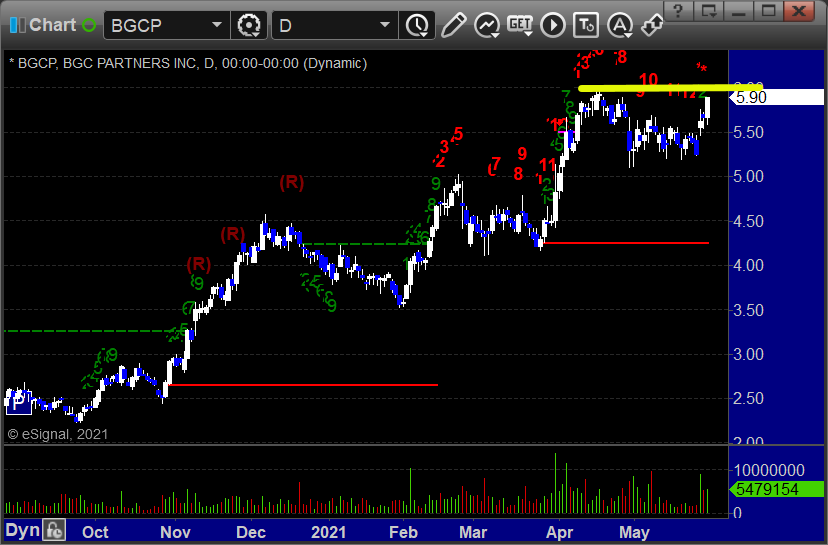This screenshot has width=828, height=545.
Task: Minimize the chart window
Action: click(739, 11)
